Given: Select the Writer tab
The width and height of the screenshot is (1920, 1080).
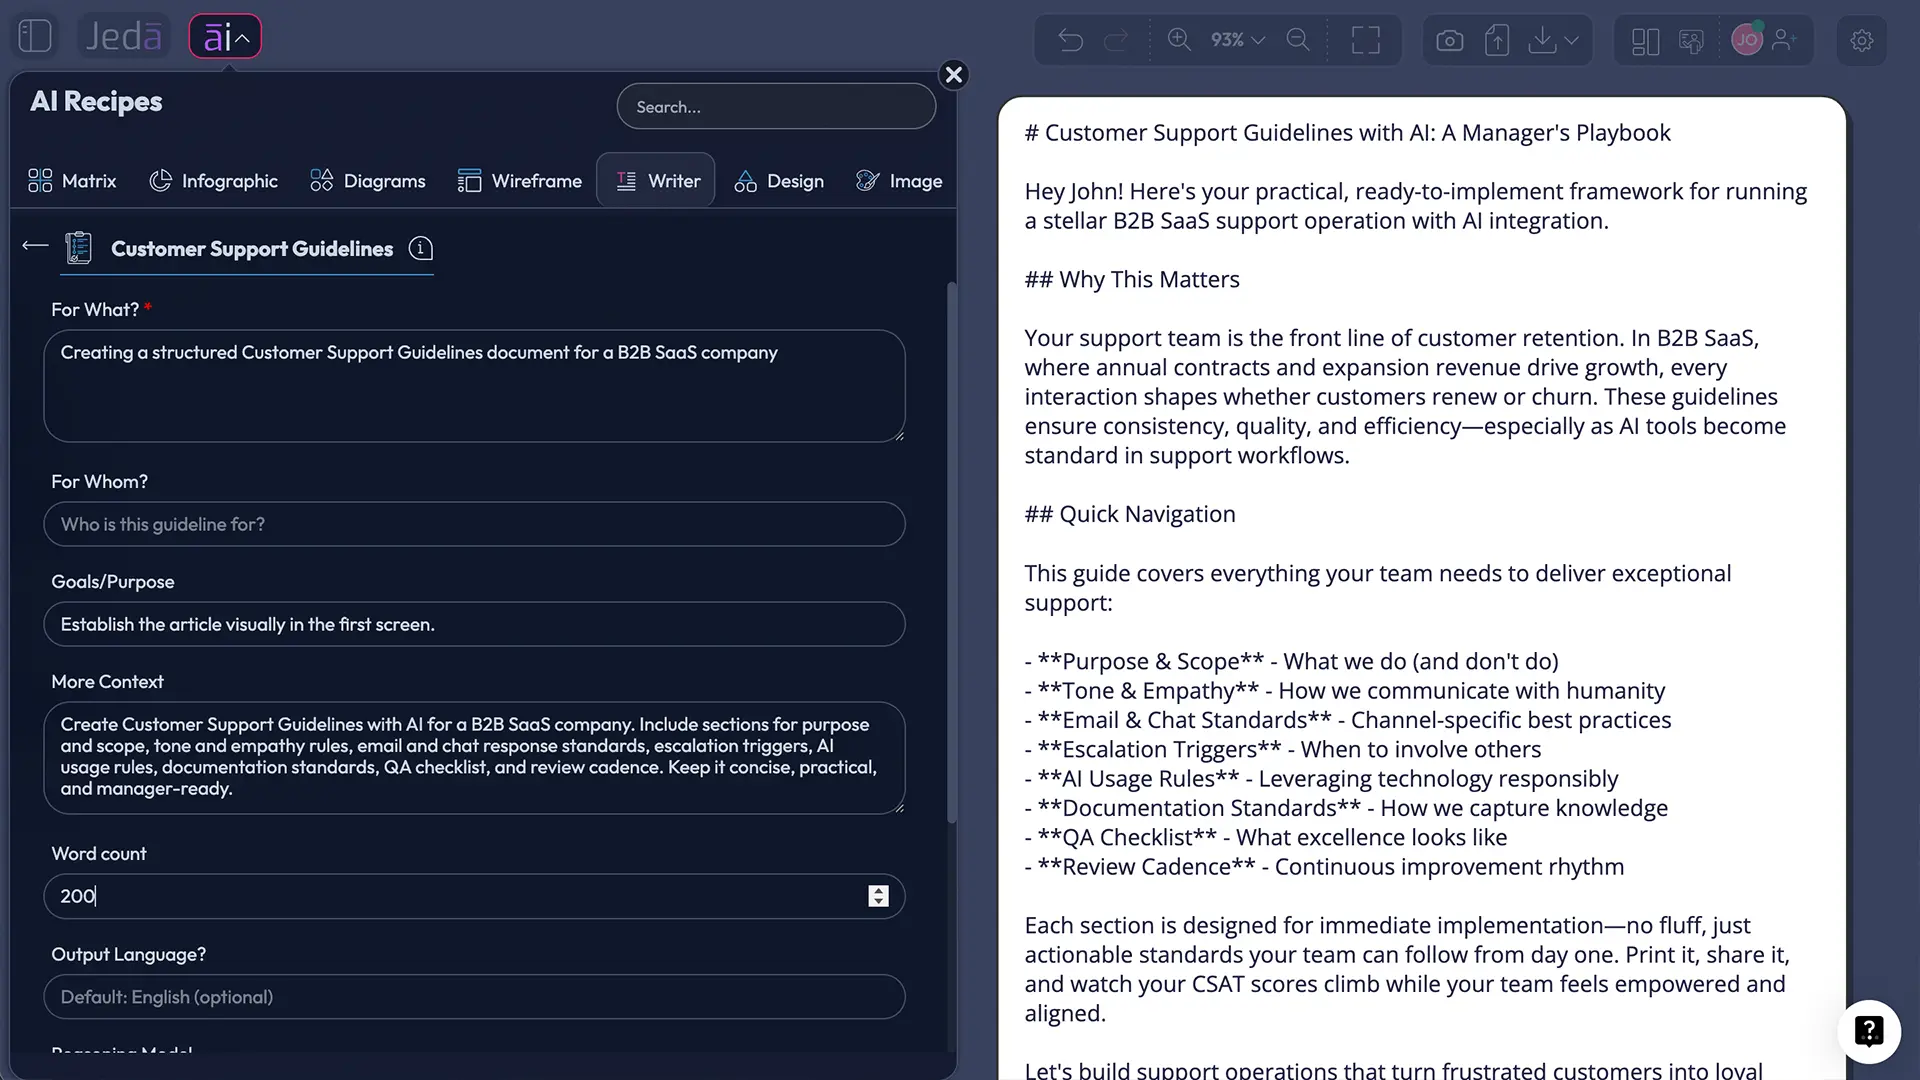Looking at the screenshot, I should (656, 181).
